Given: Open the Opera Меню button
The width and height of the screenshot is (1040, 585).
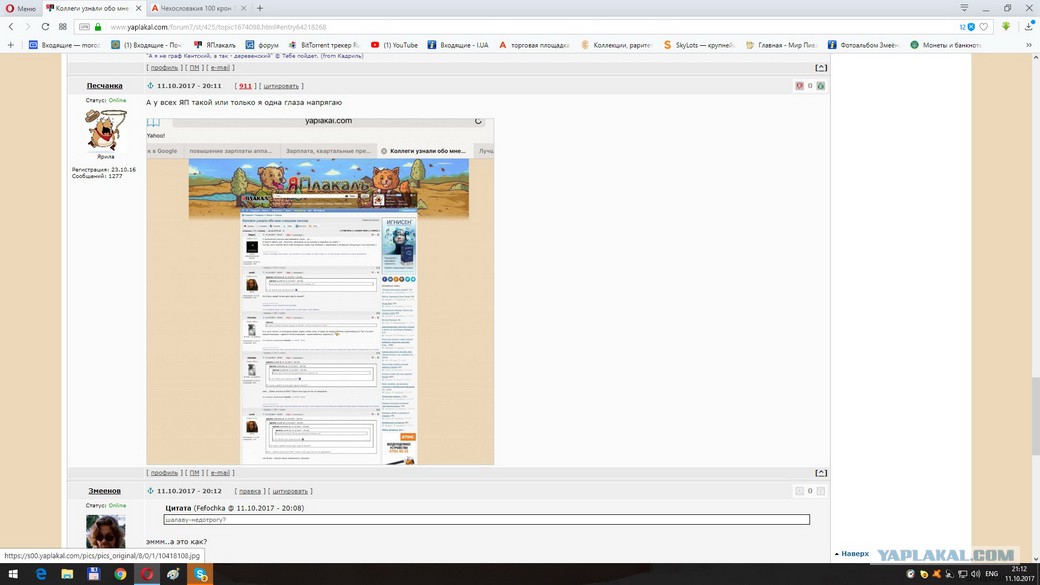Looking at the screenshot, I should (x=21, y=8).
